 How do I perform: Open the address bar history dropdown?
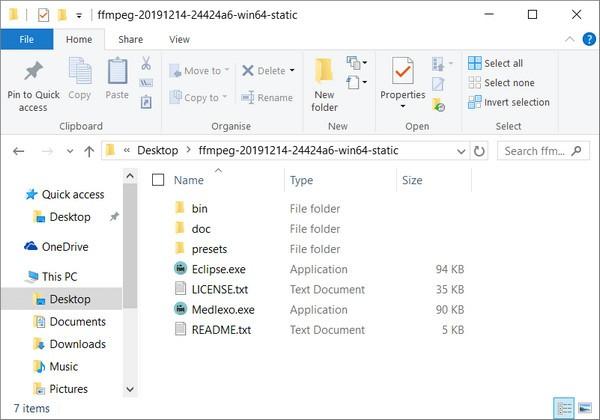(x=461, y=151)
